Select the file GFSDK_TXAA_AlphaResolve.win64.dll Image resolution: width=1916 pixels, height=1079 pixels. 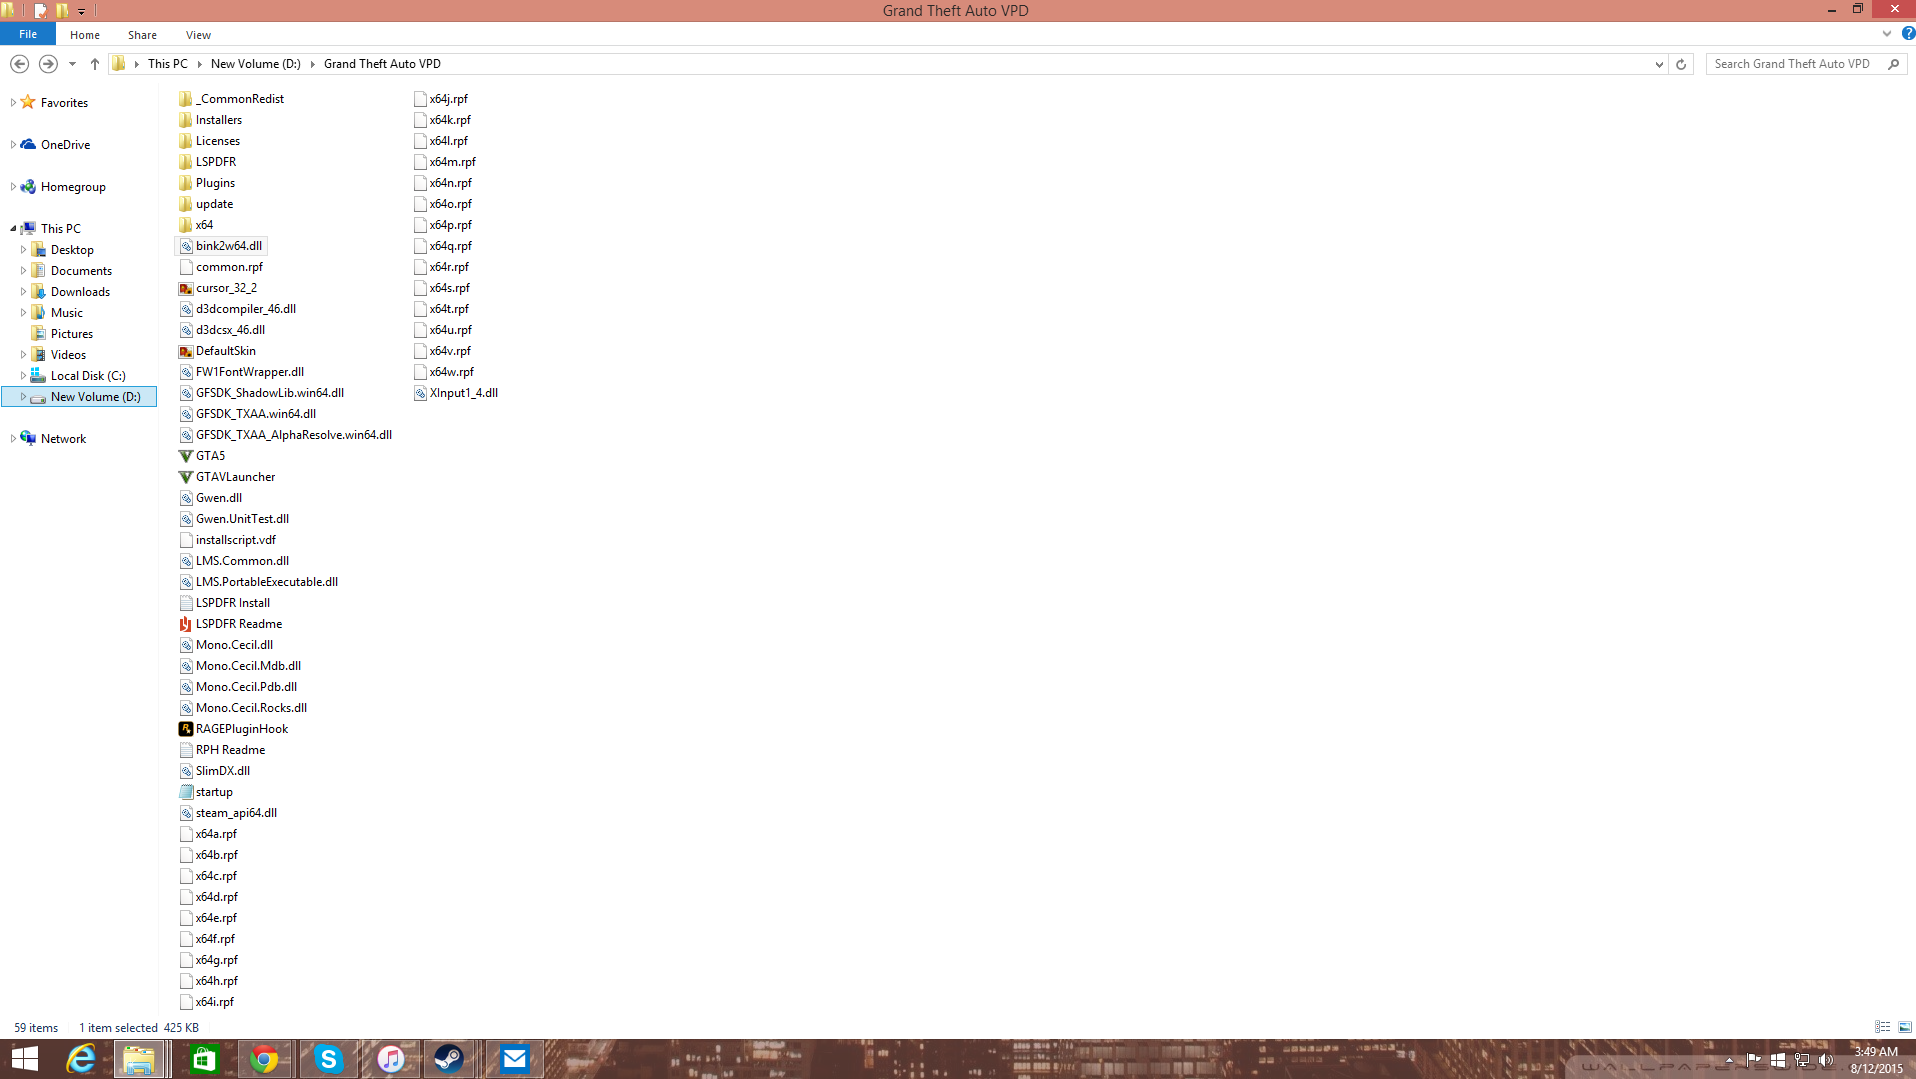point(285,435)
